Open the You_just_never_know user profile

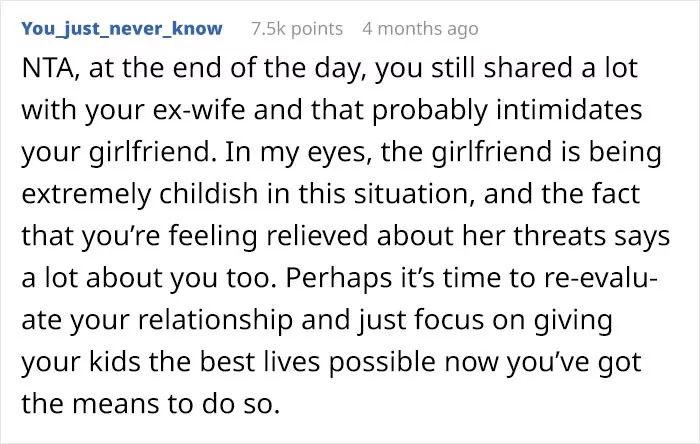click(x=122, y=29)
